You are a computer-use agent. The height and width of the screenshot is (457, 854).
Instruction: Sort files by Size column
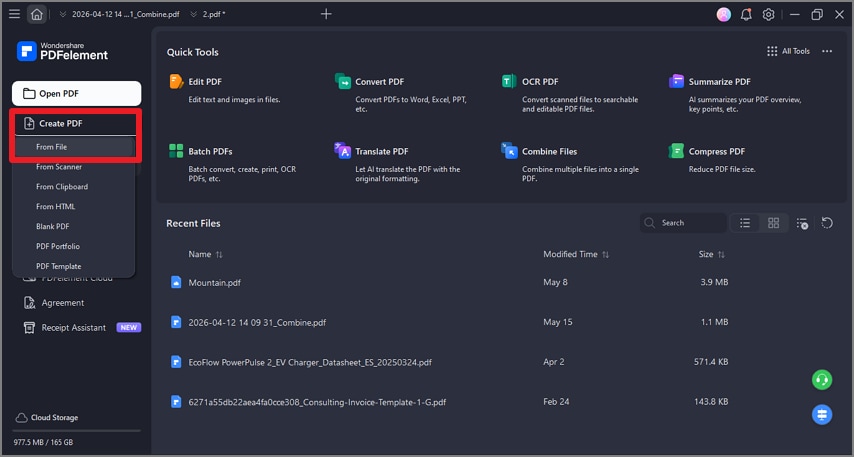pos(711,254)
